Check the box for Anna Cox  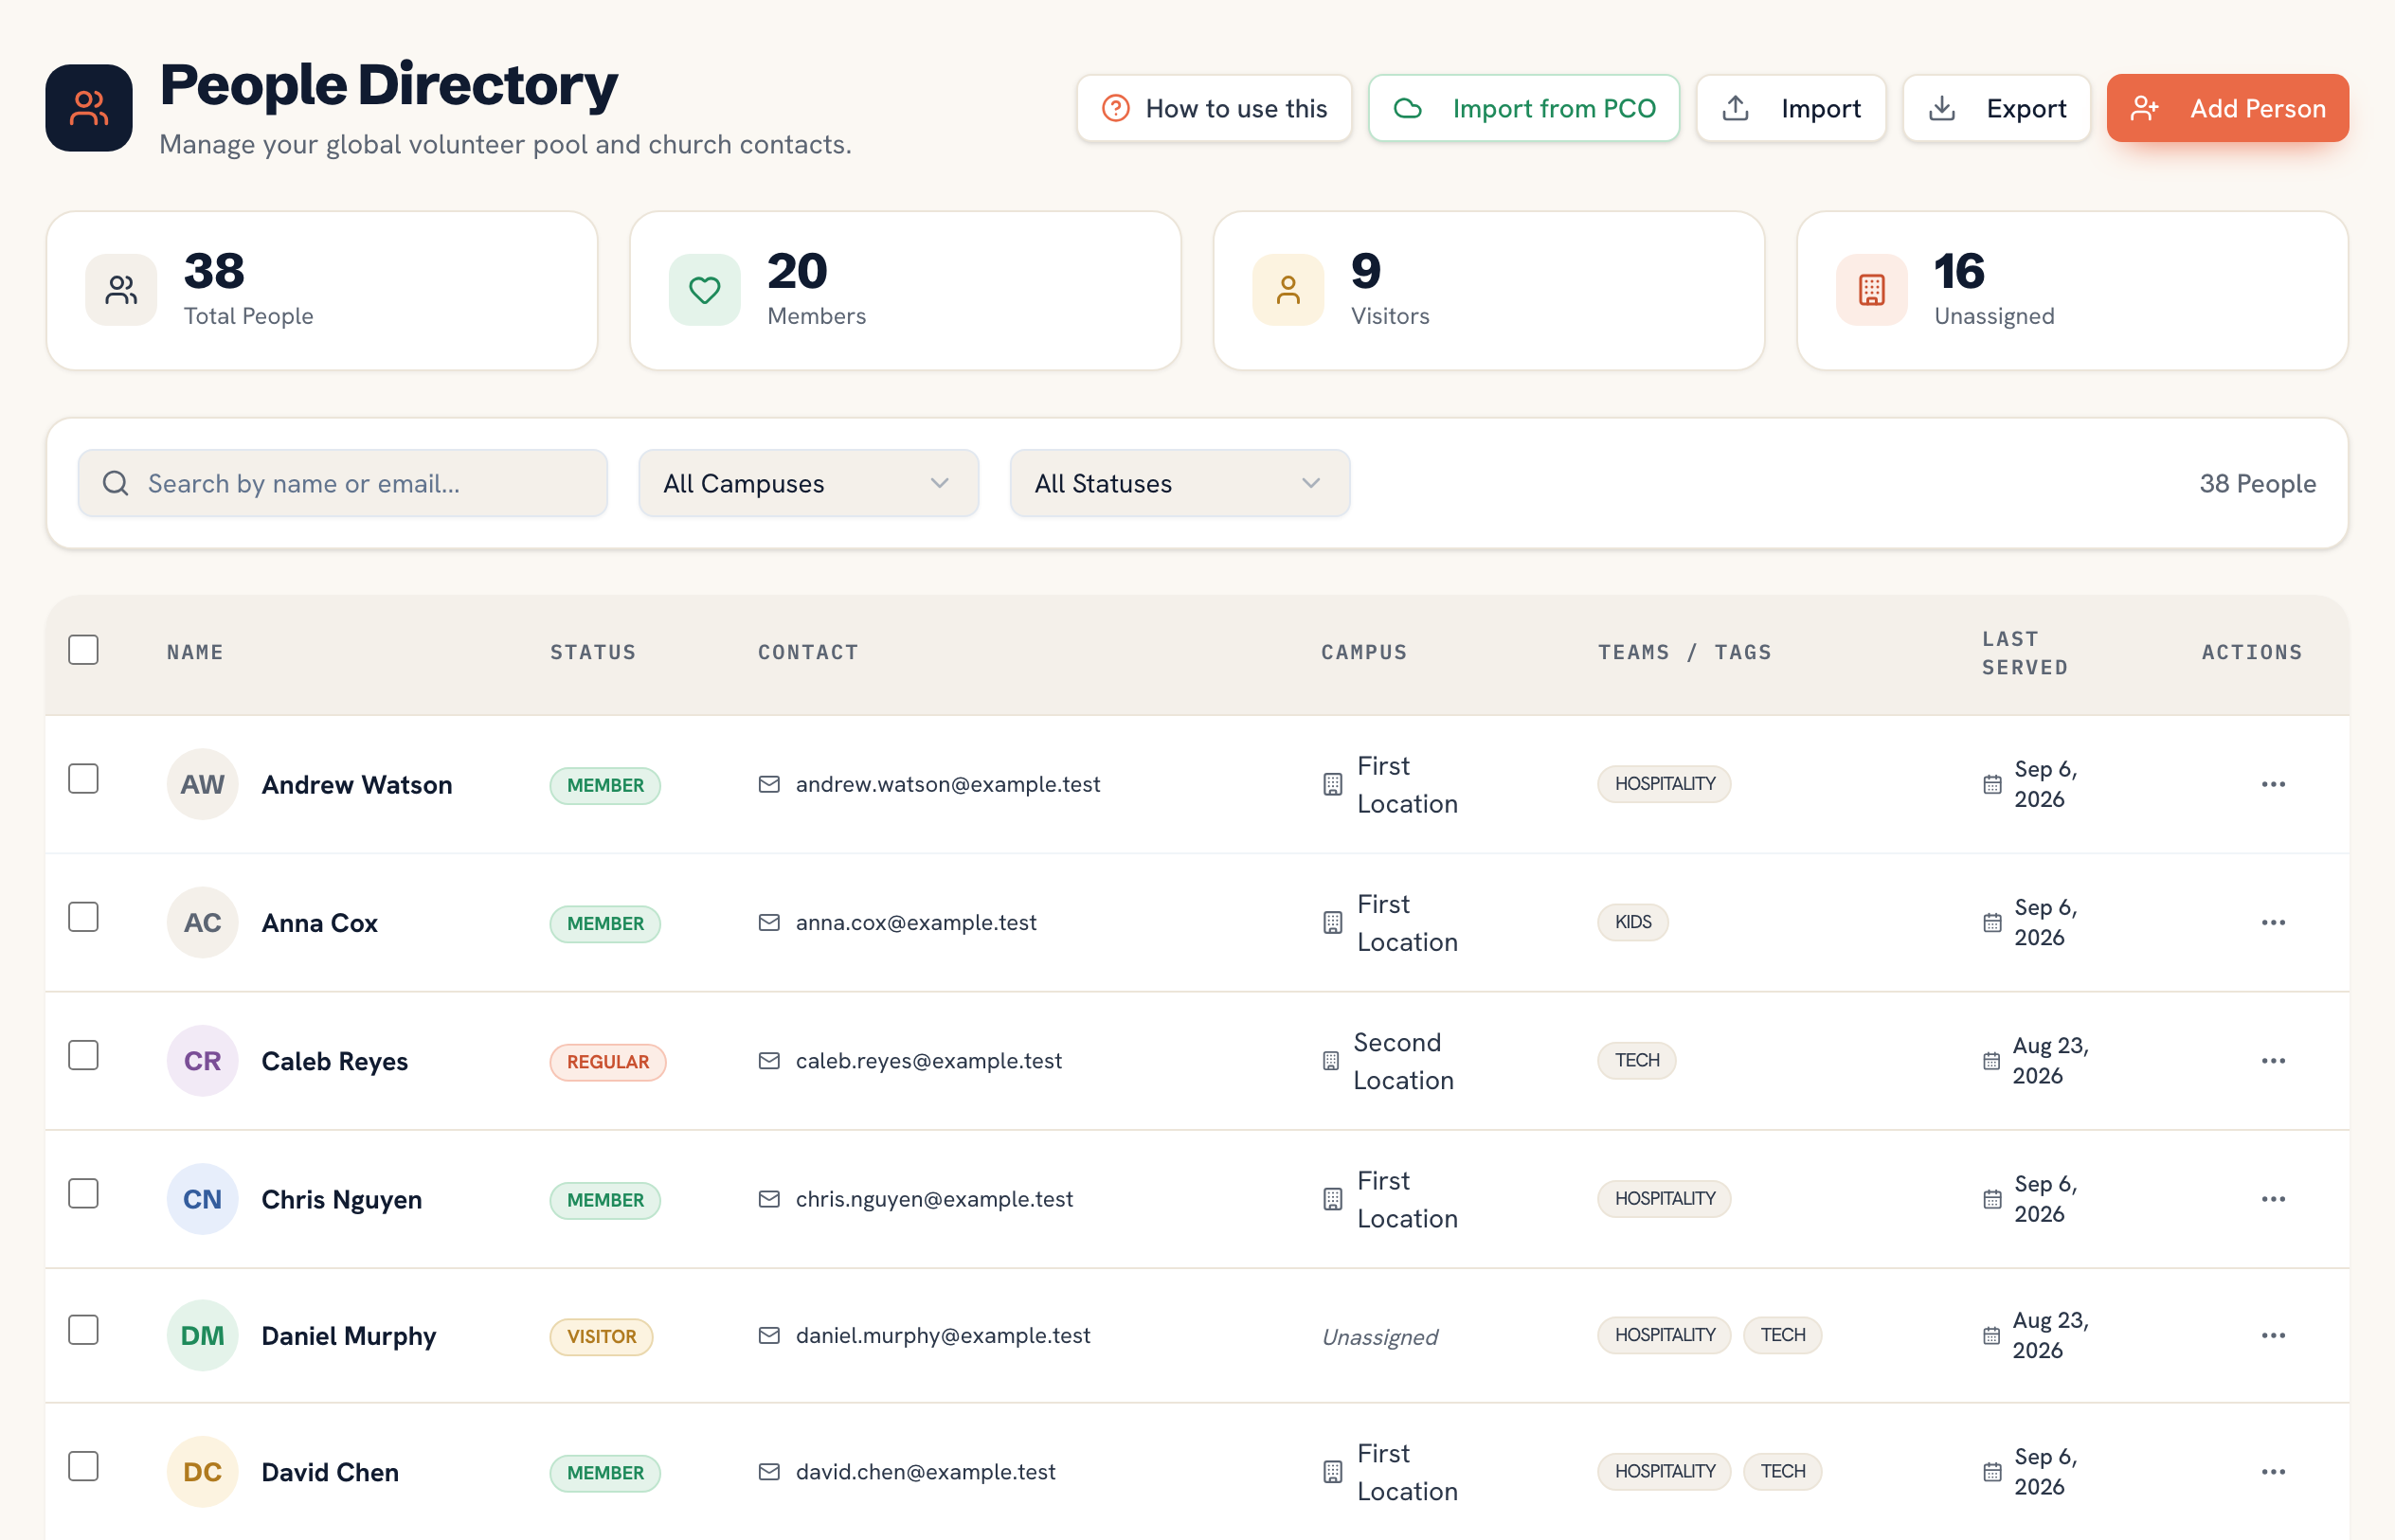(x=83, y=916)
